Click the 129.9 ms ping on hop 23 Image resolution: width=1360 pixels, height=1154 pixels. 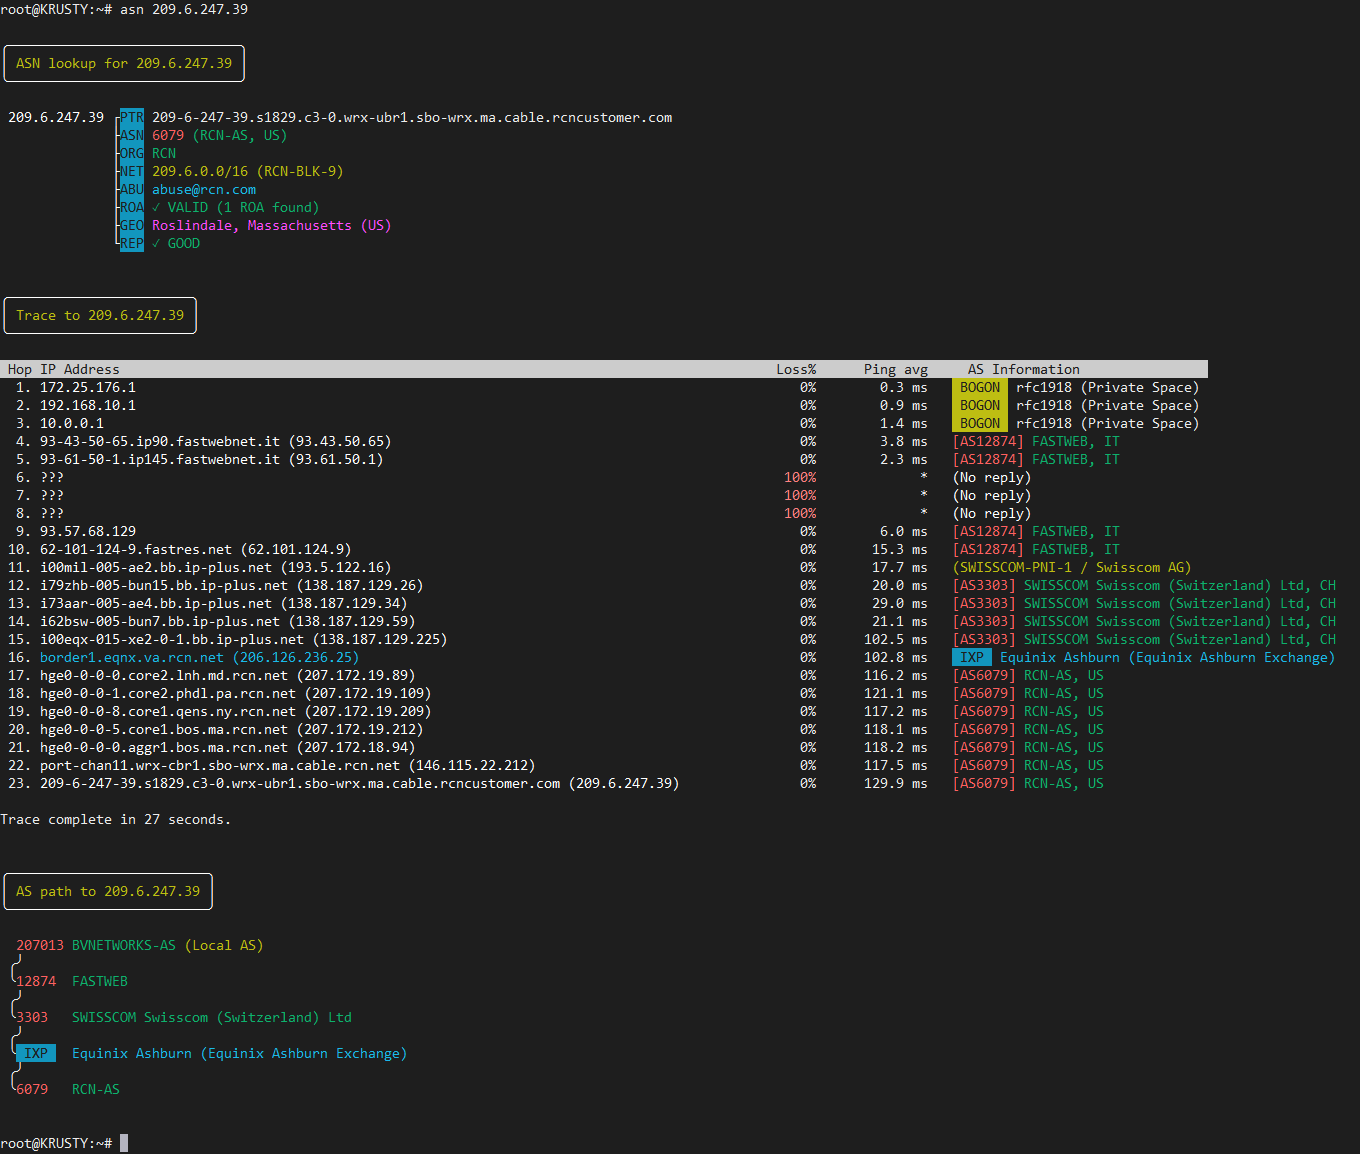click(x=896, y=783)
